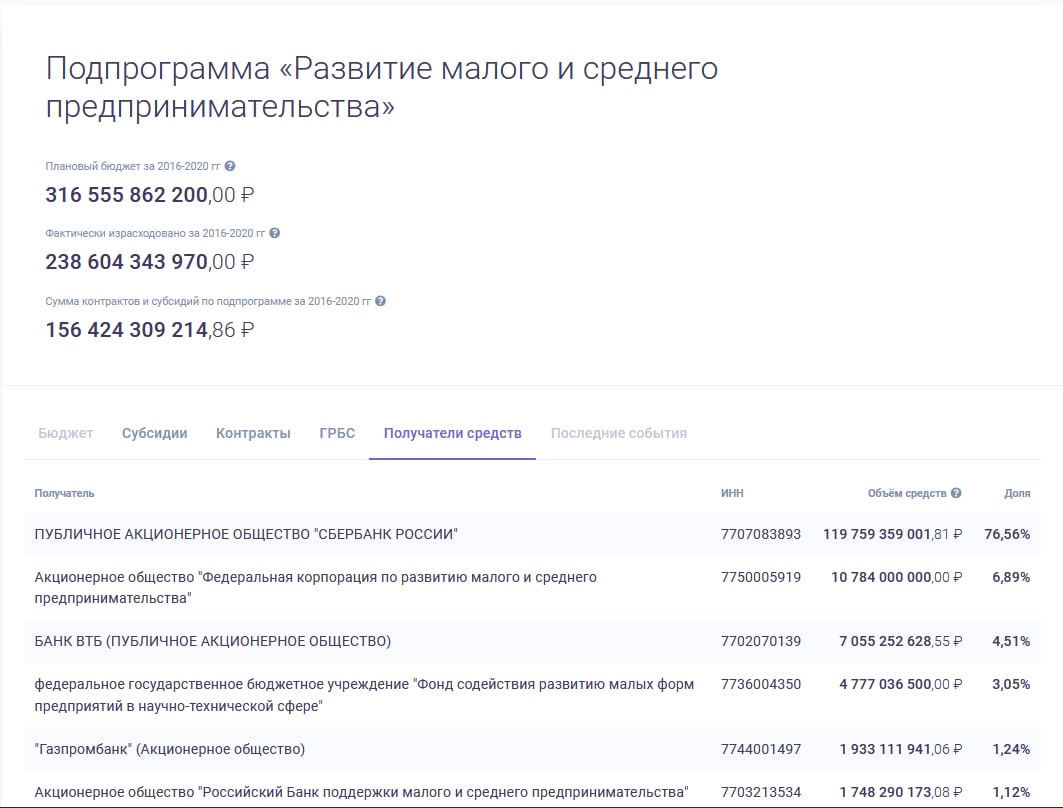This screenshot has width=1063, height=808.
Task: Click amount 1 933 111 941,06 ₽
Action: (901, 749)
